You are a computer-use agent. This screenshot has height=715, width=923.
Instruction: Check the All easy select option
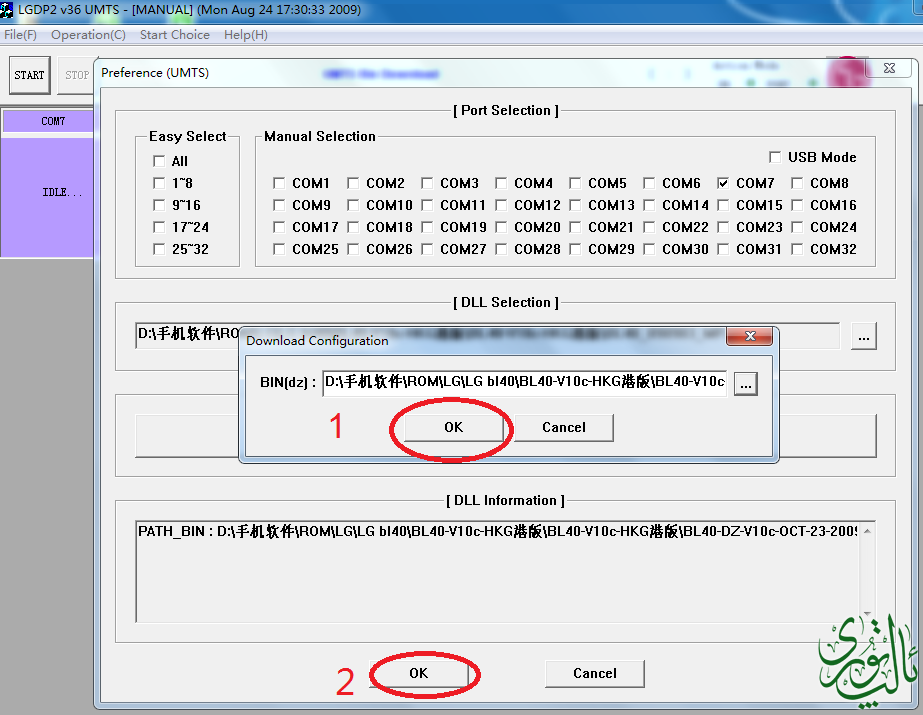[x=159, y=161]
